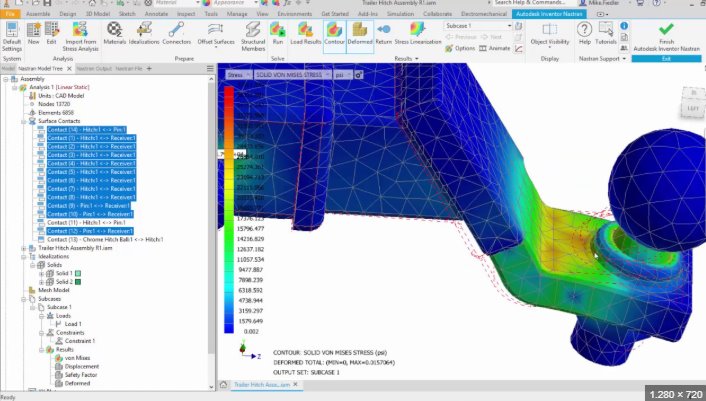The width and height of the screenshot is (706, 401).
Task: Open the Subcase 1 dropdown
Action: coord(478,26)
